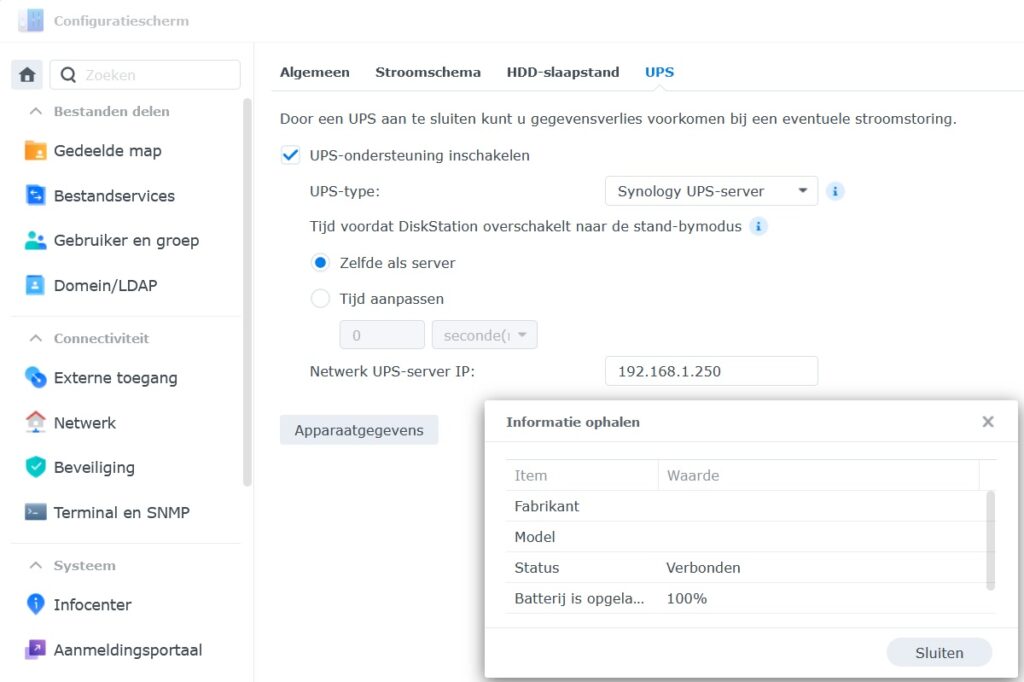The width and height of the screenshot is (1024, 682).
Task: Click the Domein/LDAP icon
Action: tap(36, 286)
